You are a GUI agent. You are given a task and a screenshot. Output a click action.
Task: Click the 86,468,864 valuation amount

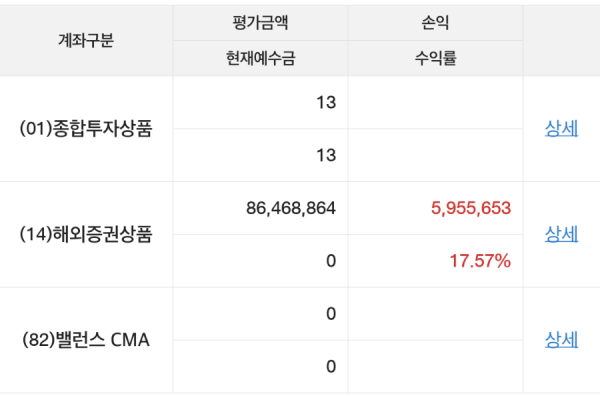(x=291, y=208)
